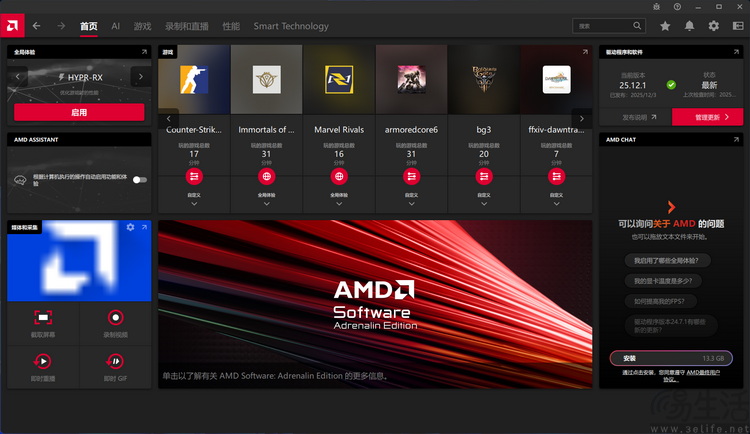The image size is (750, 434).
Task: Click the 管理更新 button
Action: (x=707, y=117)
